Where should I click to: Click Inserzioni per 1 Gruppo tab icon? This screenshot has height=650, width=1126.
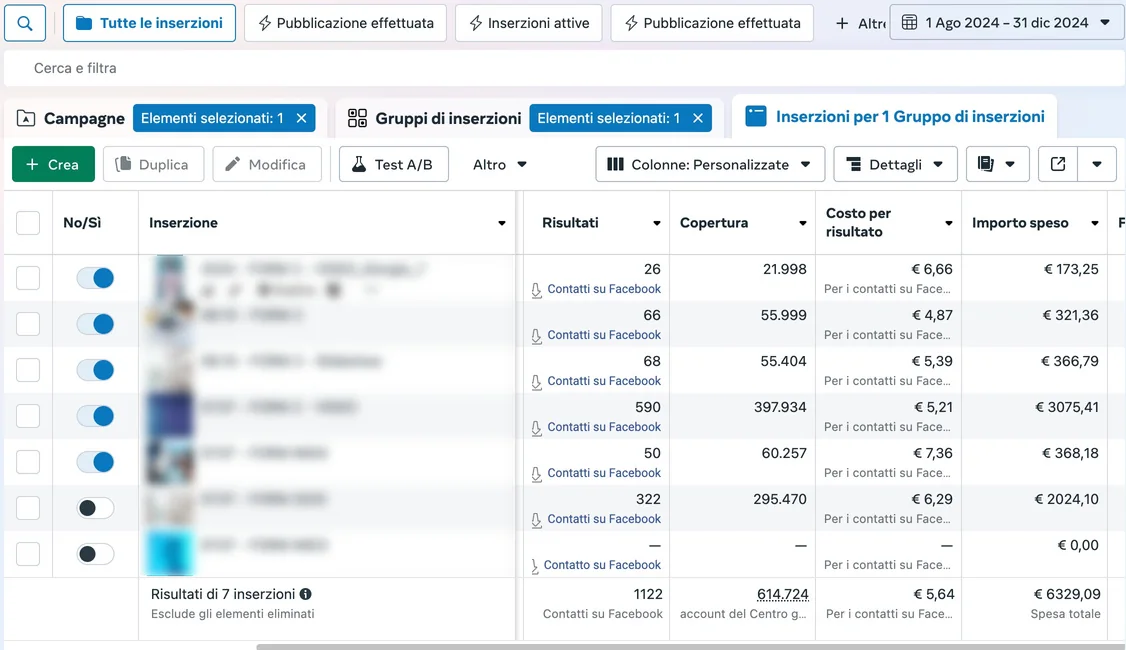tap(755, 116)
